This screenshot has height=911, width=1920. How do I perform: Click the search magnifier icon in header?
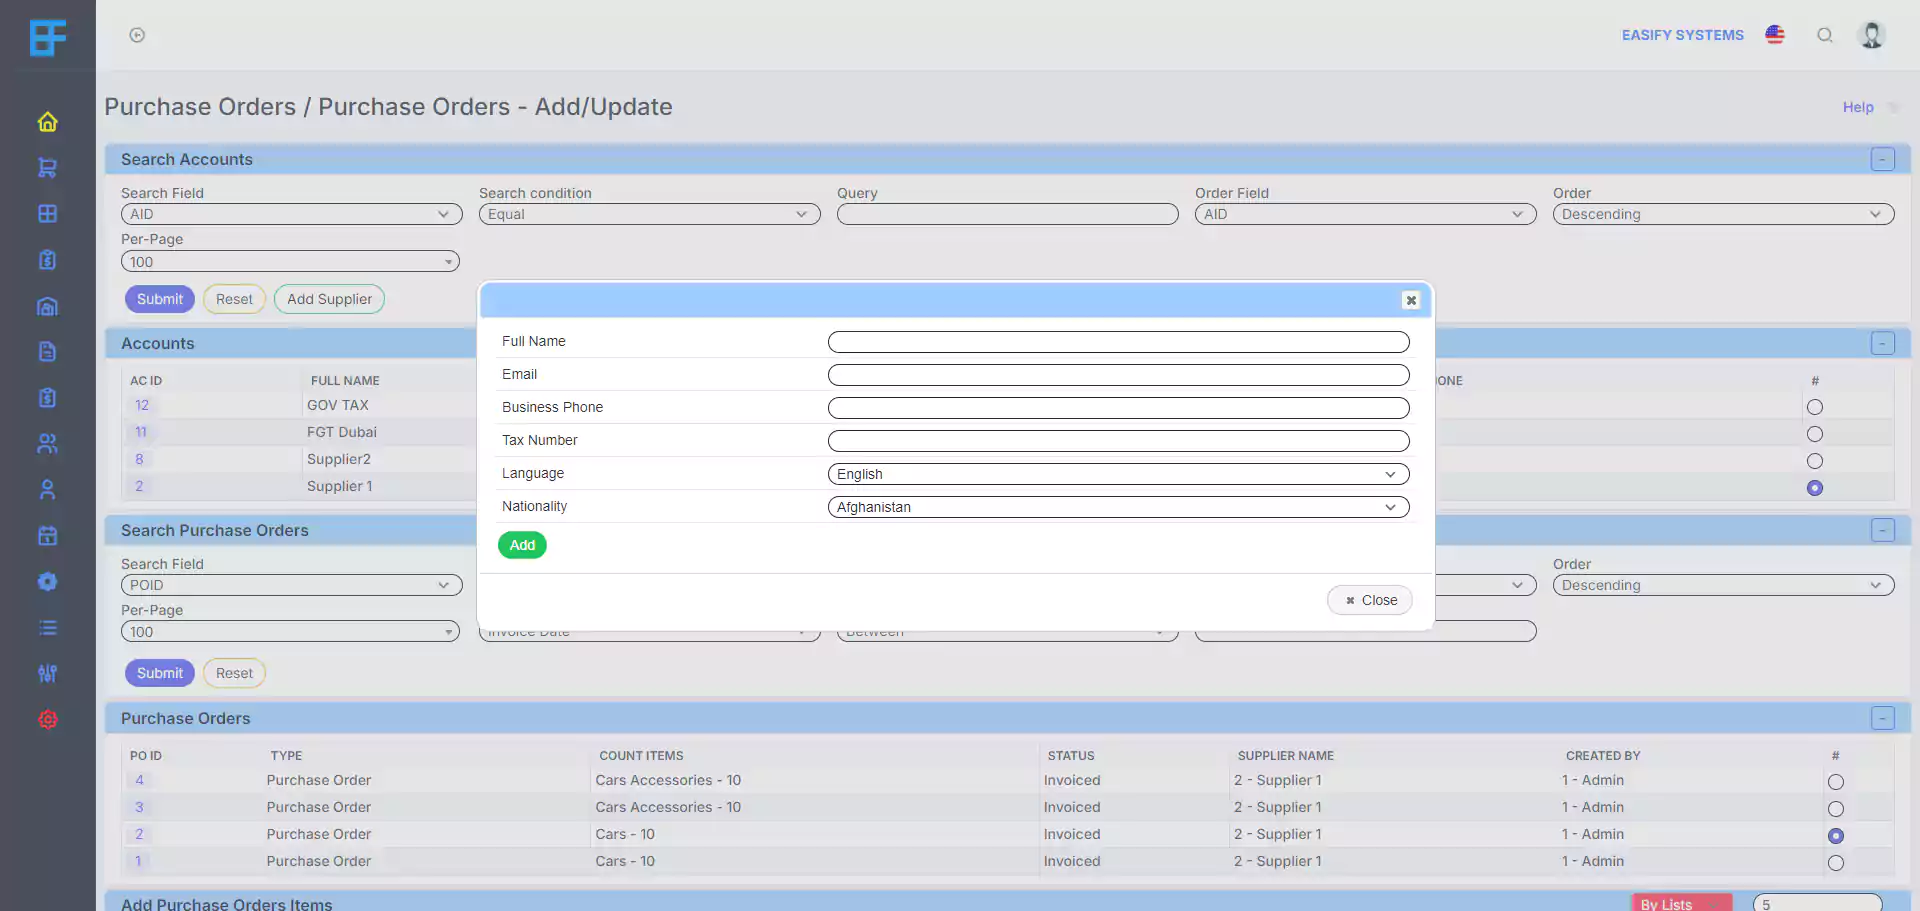(1825, 35)
